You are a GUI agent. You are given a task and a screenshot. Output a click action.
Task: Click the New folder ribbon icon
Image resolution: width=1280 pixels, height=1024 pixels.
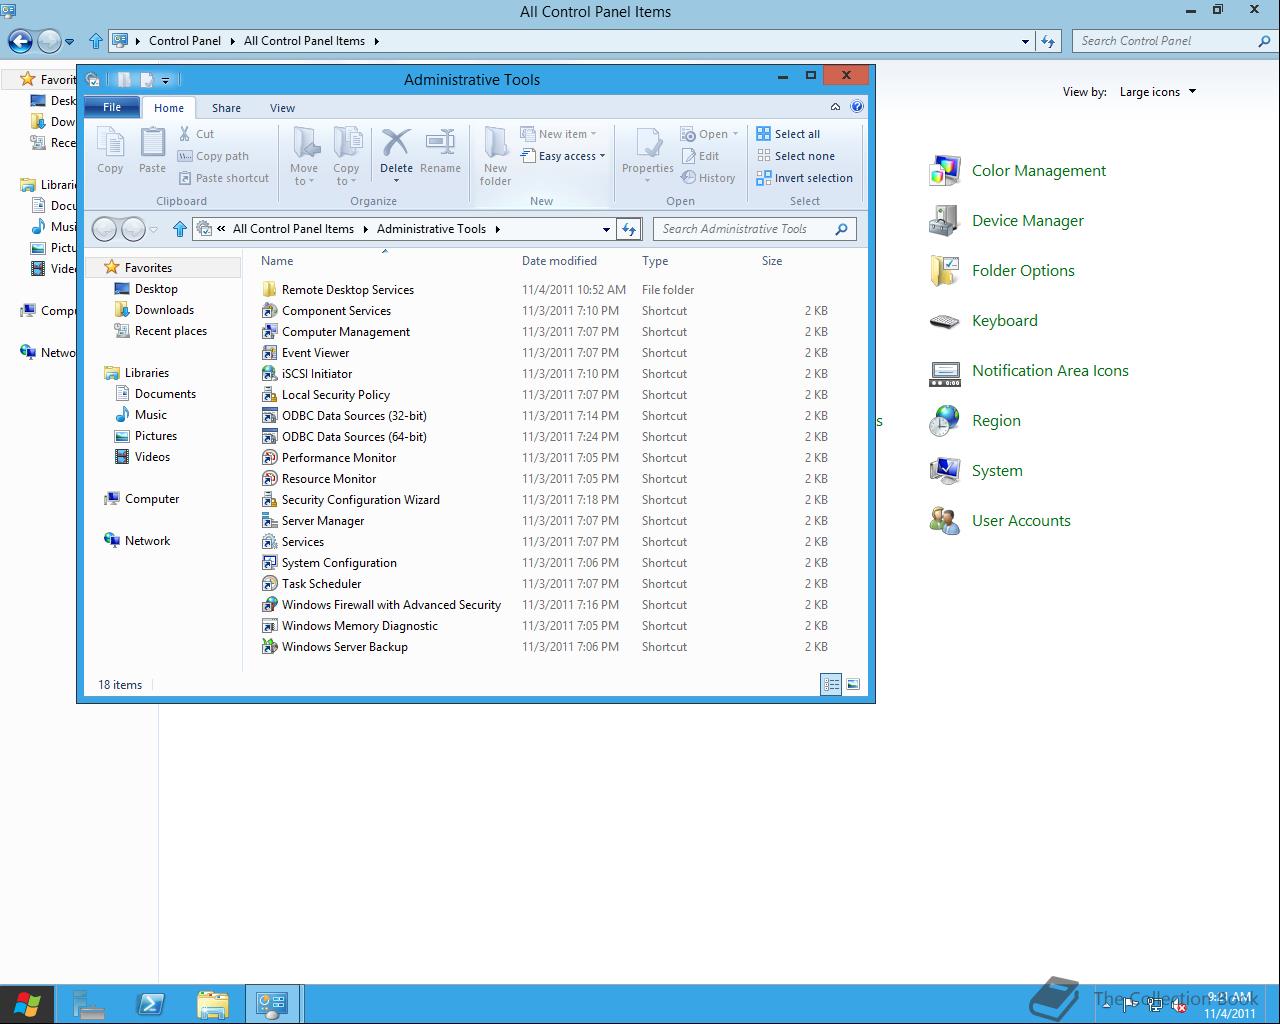coord(496,143)
